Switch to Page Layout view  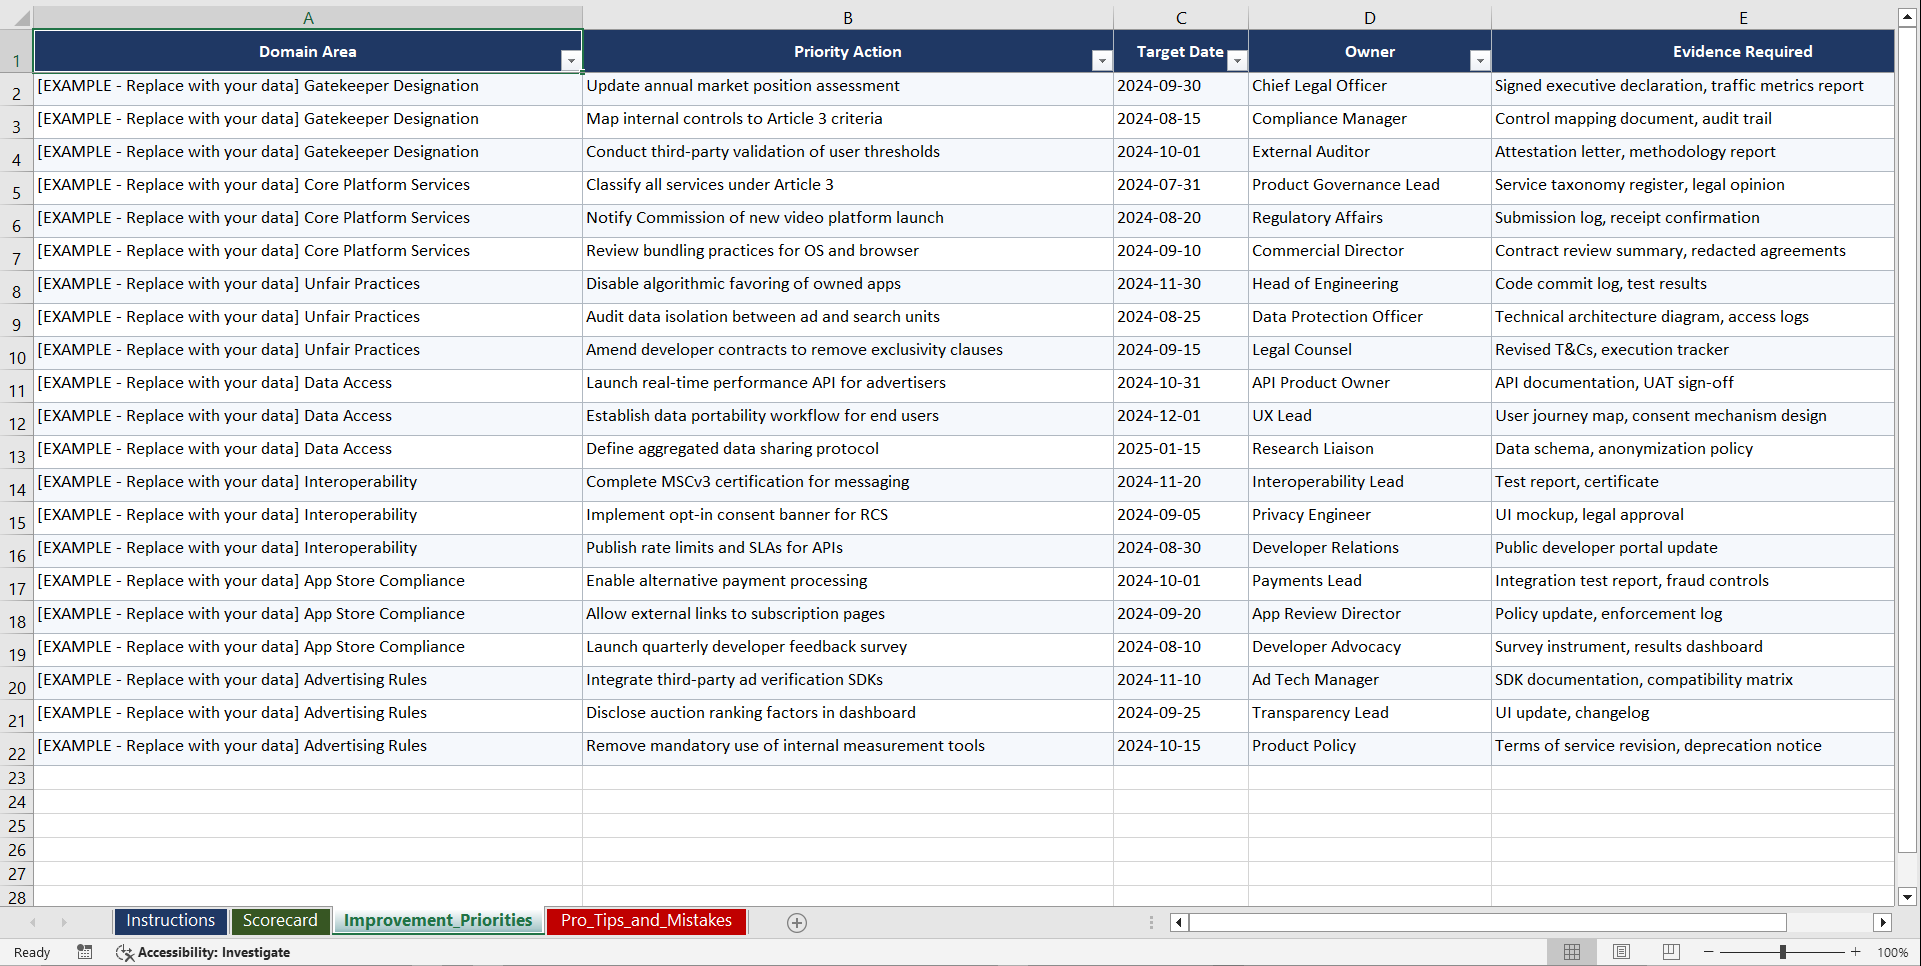[x=1621, y=952]
